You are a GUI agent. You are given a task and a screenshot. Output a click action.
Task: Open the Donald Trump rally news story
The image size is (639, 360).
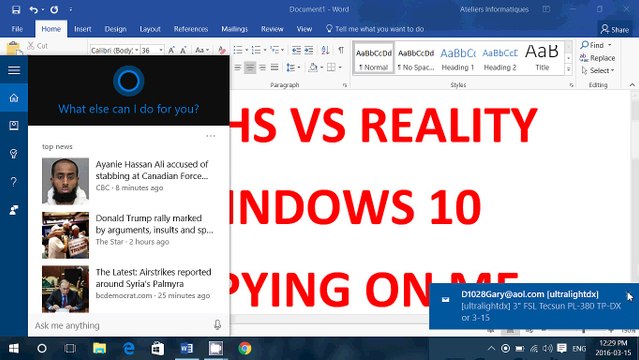(x=129, y=235)
